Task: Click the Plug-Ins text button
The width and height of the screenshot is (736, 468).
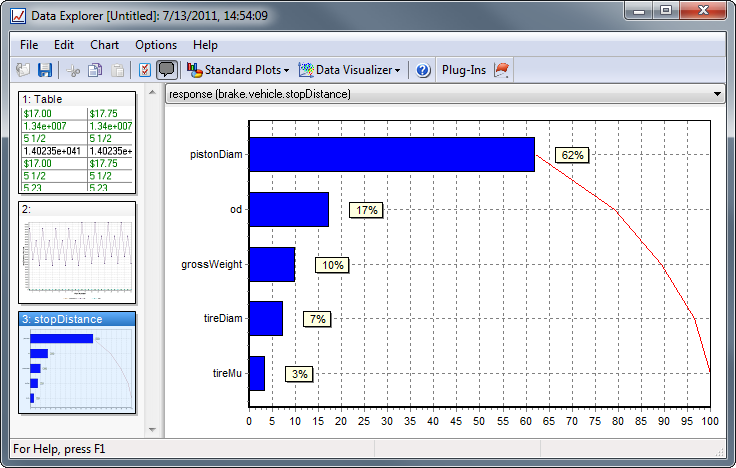Action: [463, 70]
